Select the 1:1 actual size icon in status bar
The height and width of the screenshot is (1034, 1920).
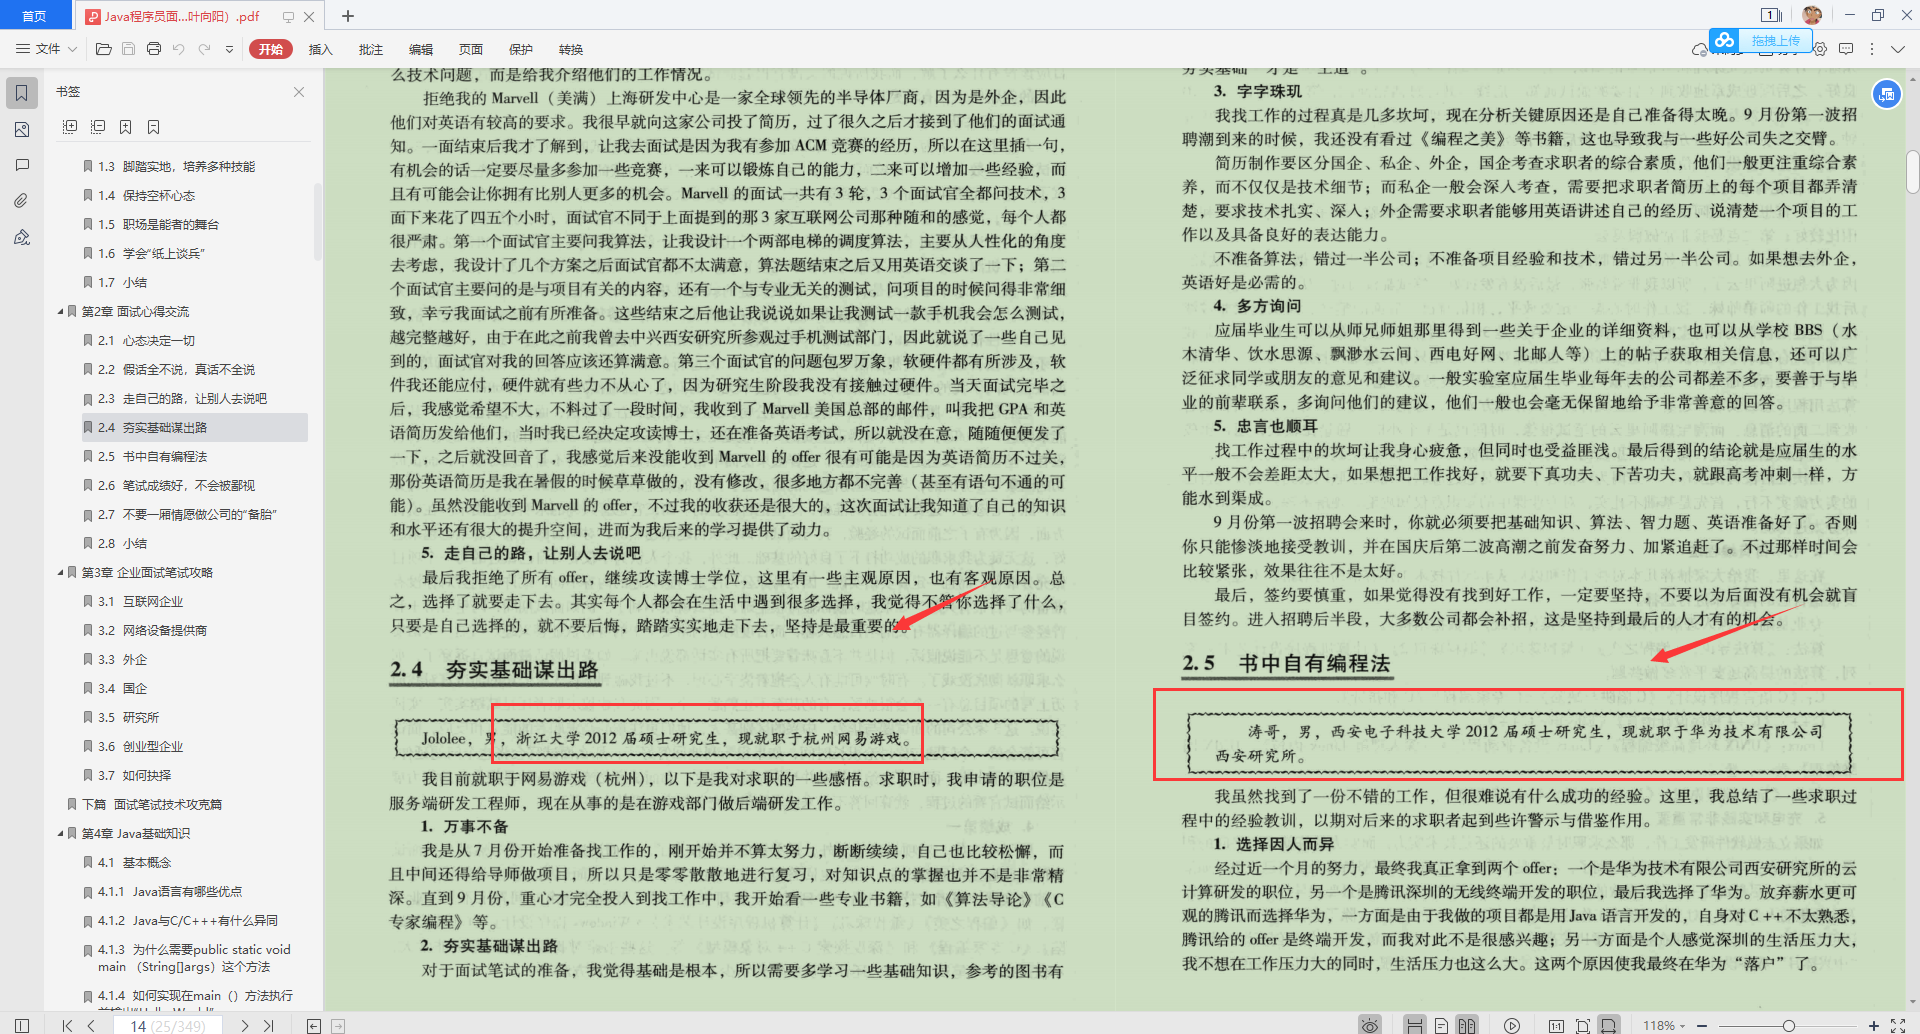1556,1024
